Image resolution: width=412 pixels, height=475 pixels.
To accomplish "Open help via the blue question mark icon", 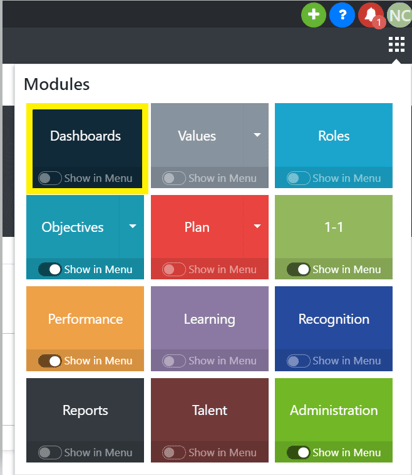I will 342,15.
